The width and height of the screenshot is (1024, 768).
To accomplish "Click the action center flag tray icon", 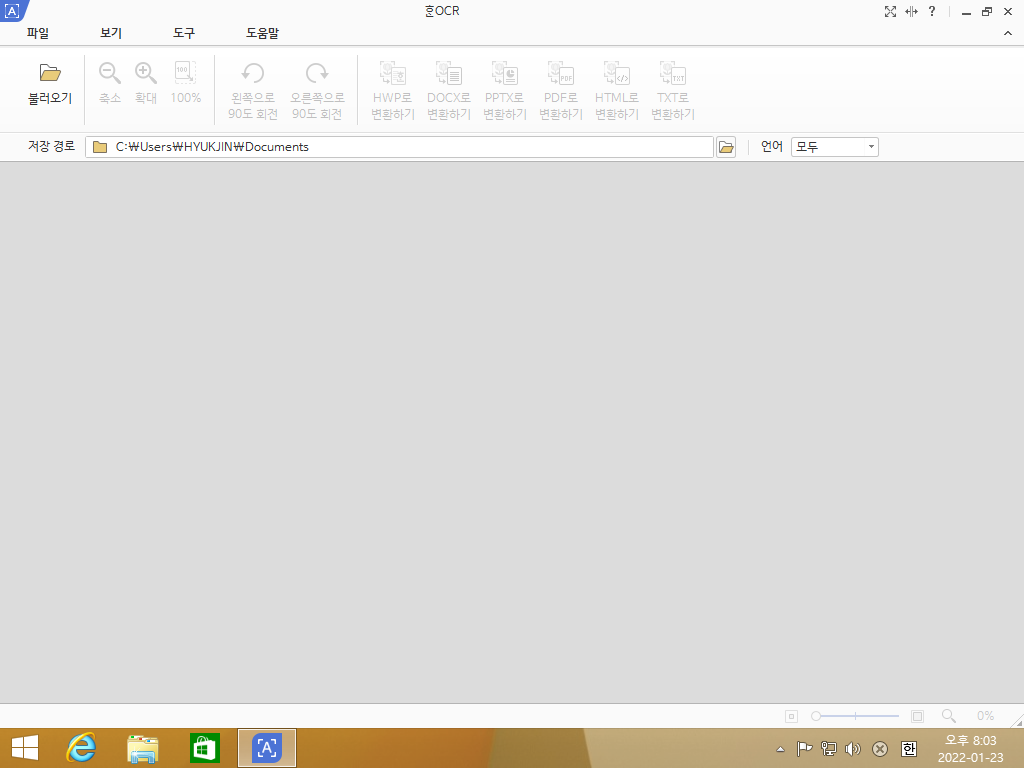I will (805, 749).
